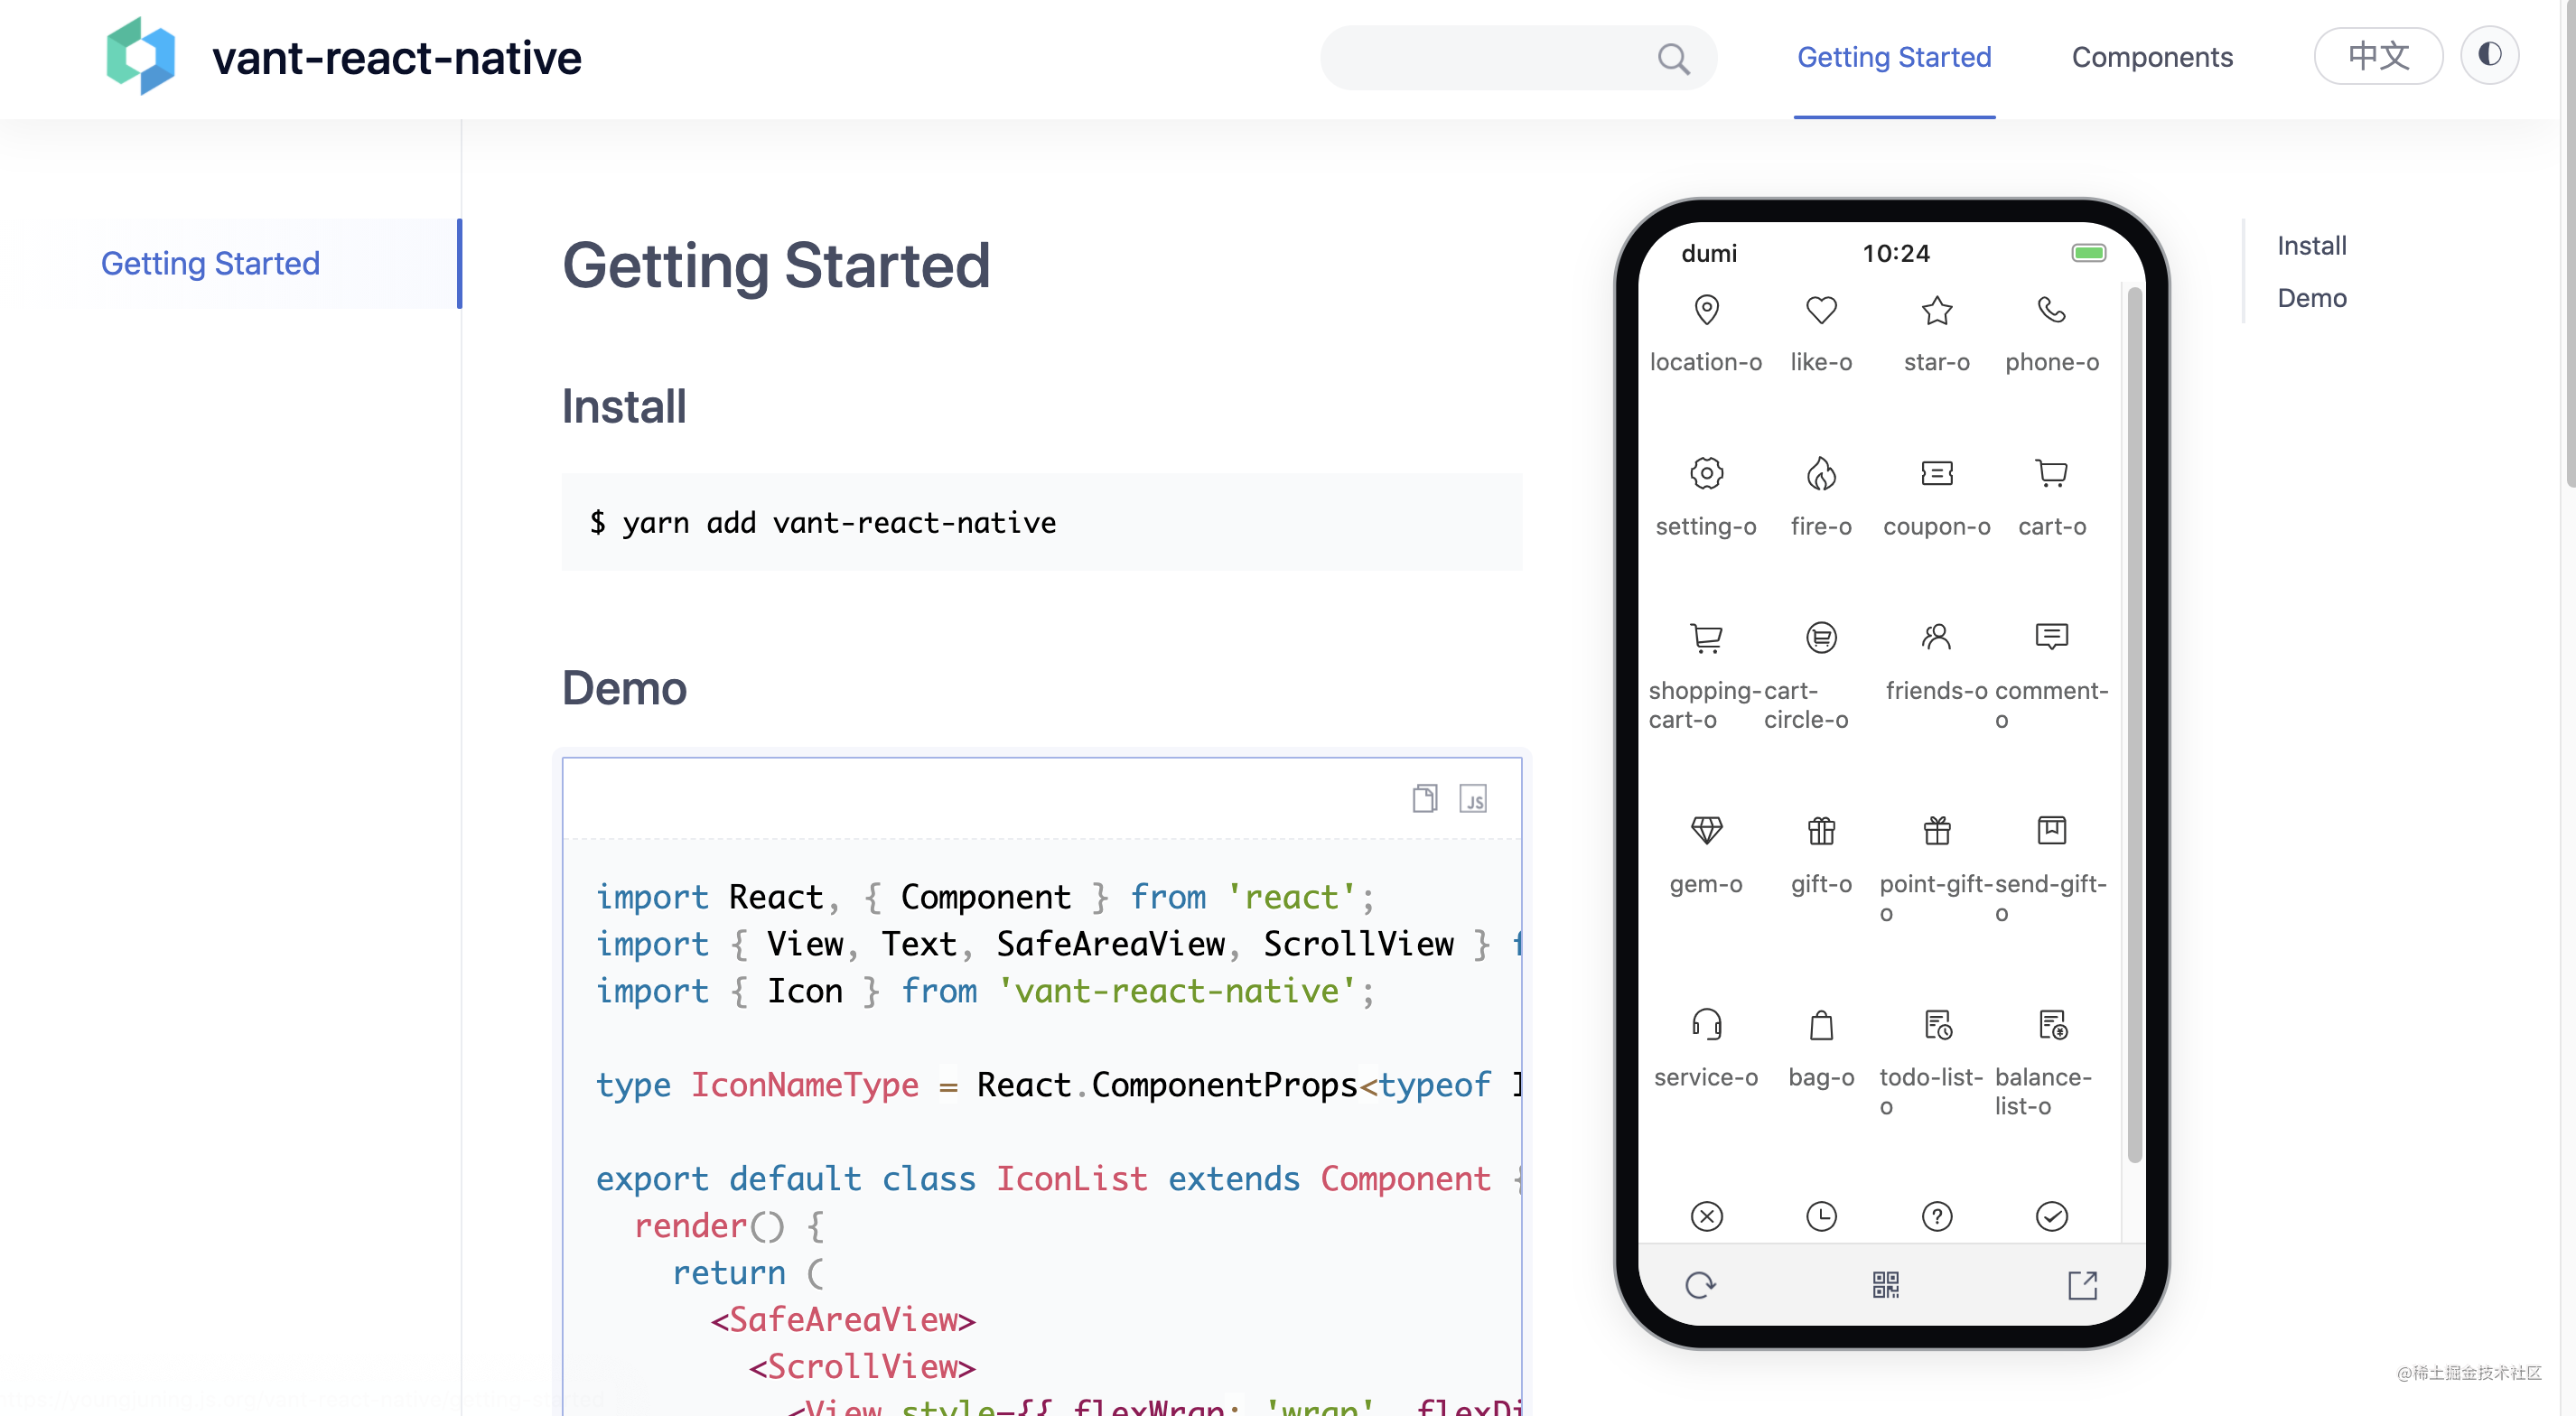Screen dimensions: 2576x1416
Task: Toggle the 中文 language switcher
Action: (x=2375, y=54)
